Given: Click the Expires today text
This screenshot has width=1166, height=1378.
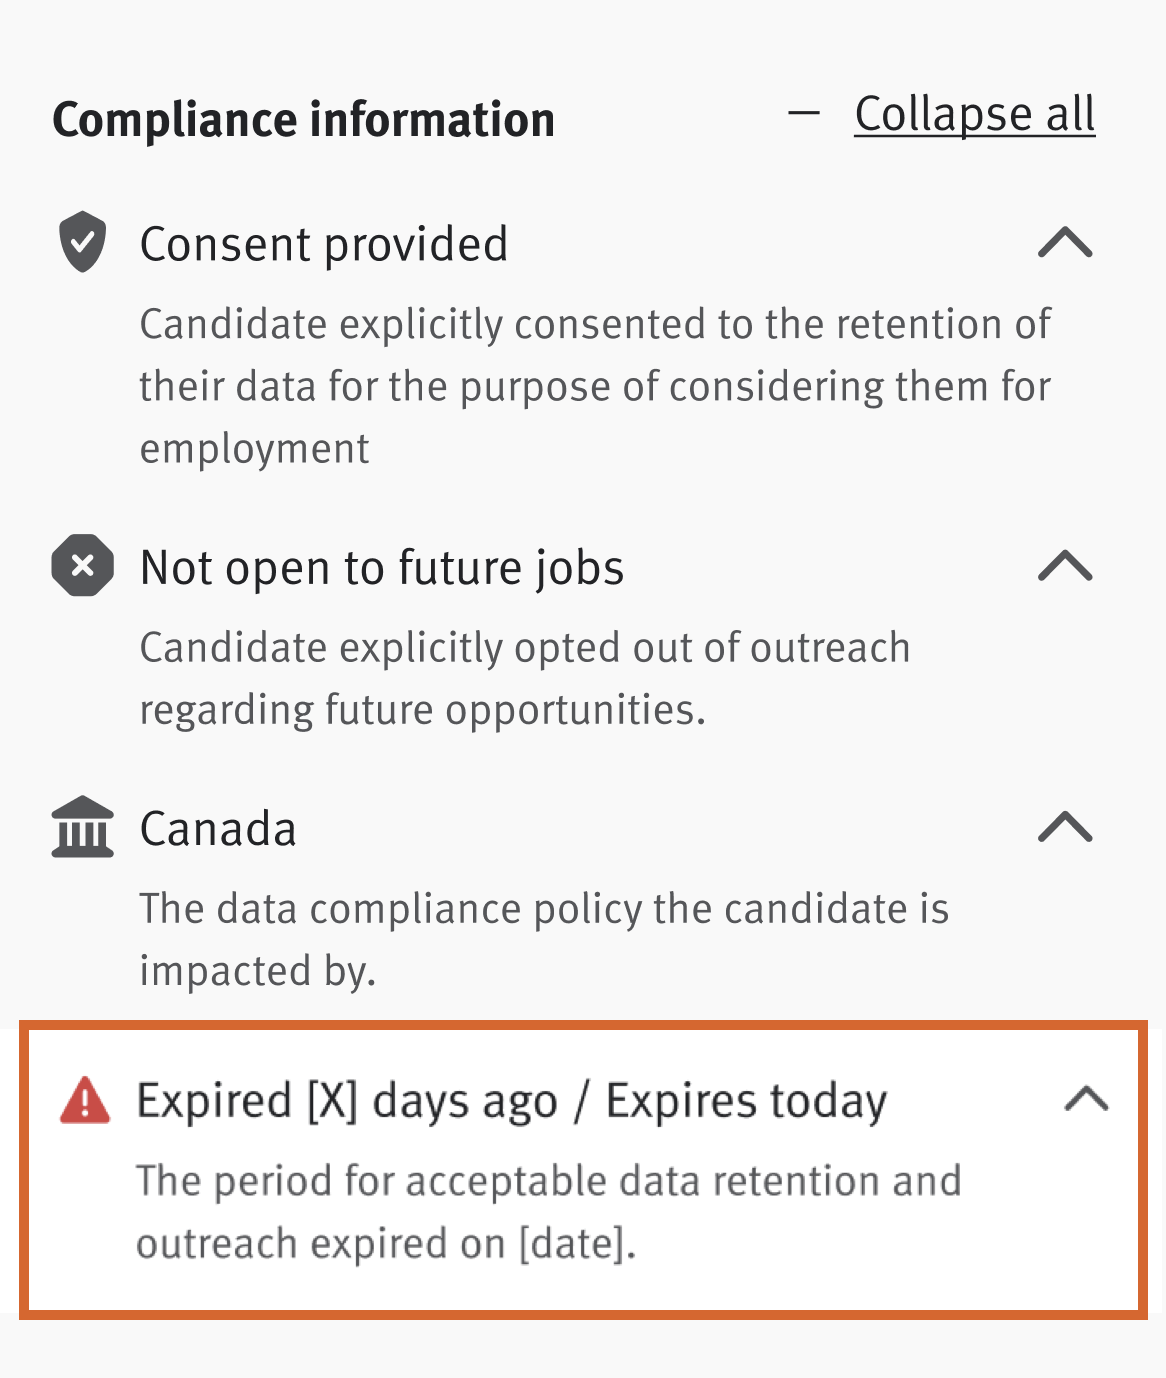Looking at the screenshot, I should click(x=746, y=1102).
